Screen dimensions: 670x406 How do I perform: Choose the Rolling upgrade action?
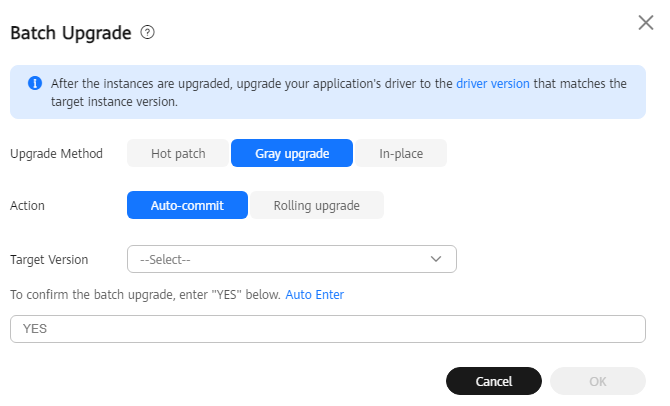(x=317, y=206)
